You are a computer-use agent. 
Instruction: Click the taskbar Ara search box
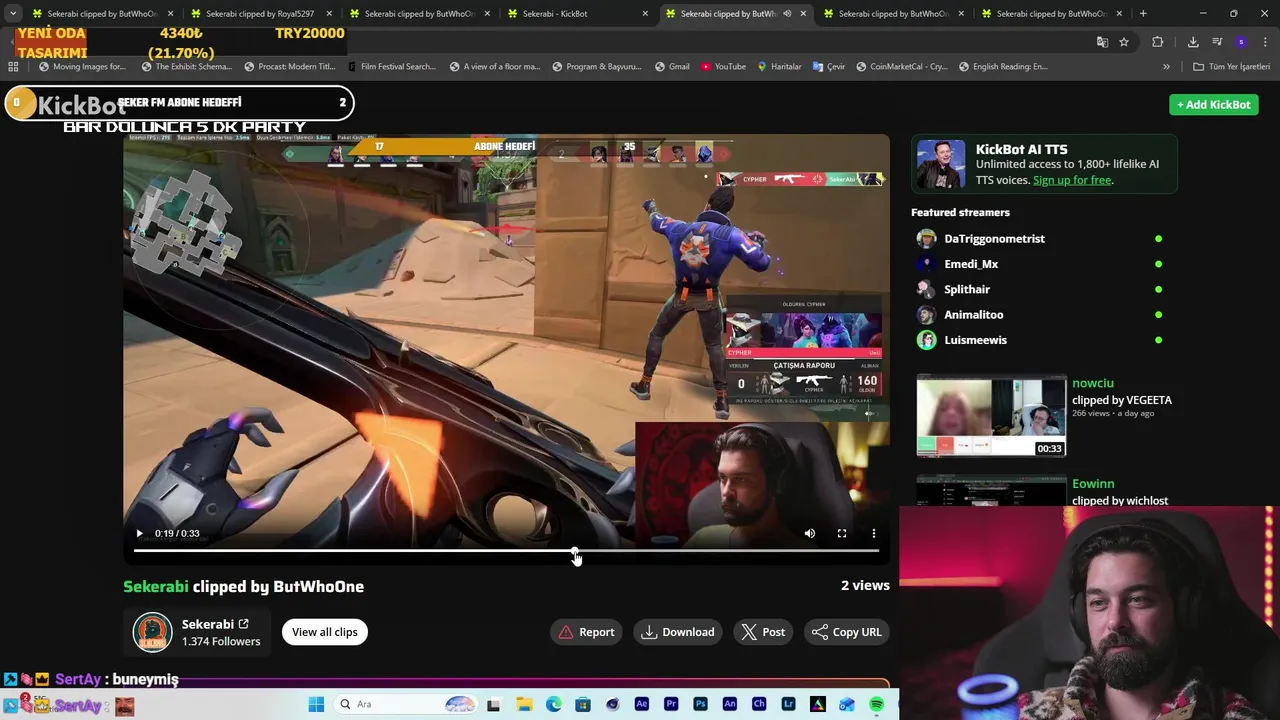(x=405, y=704)
